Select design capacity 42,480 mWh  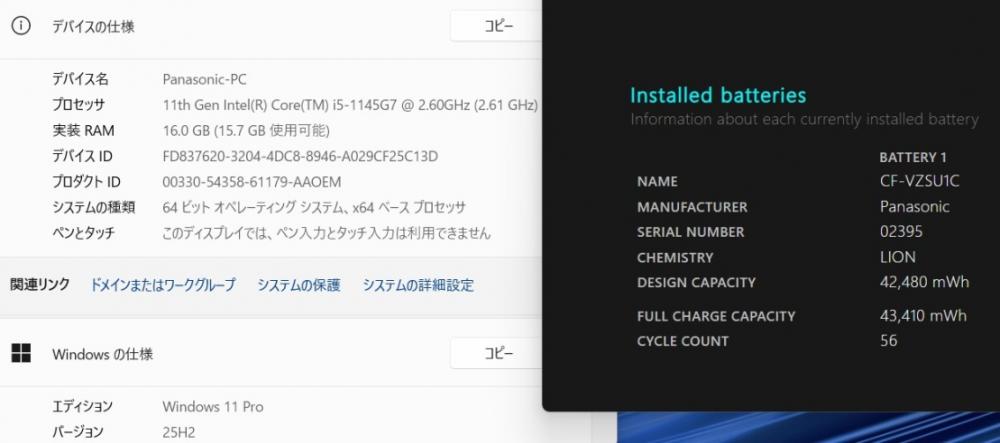(924, 282)
